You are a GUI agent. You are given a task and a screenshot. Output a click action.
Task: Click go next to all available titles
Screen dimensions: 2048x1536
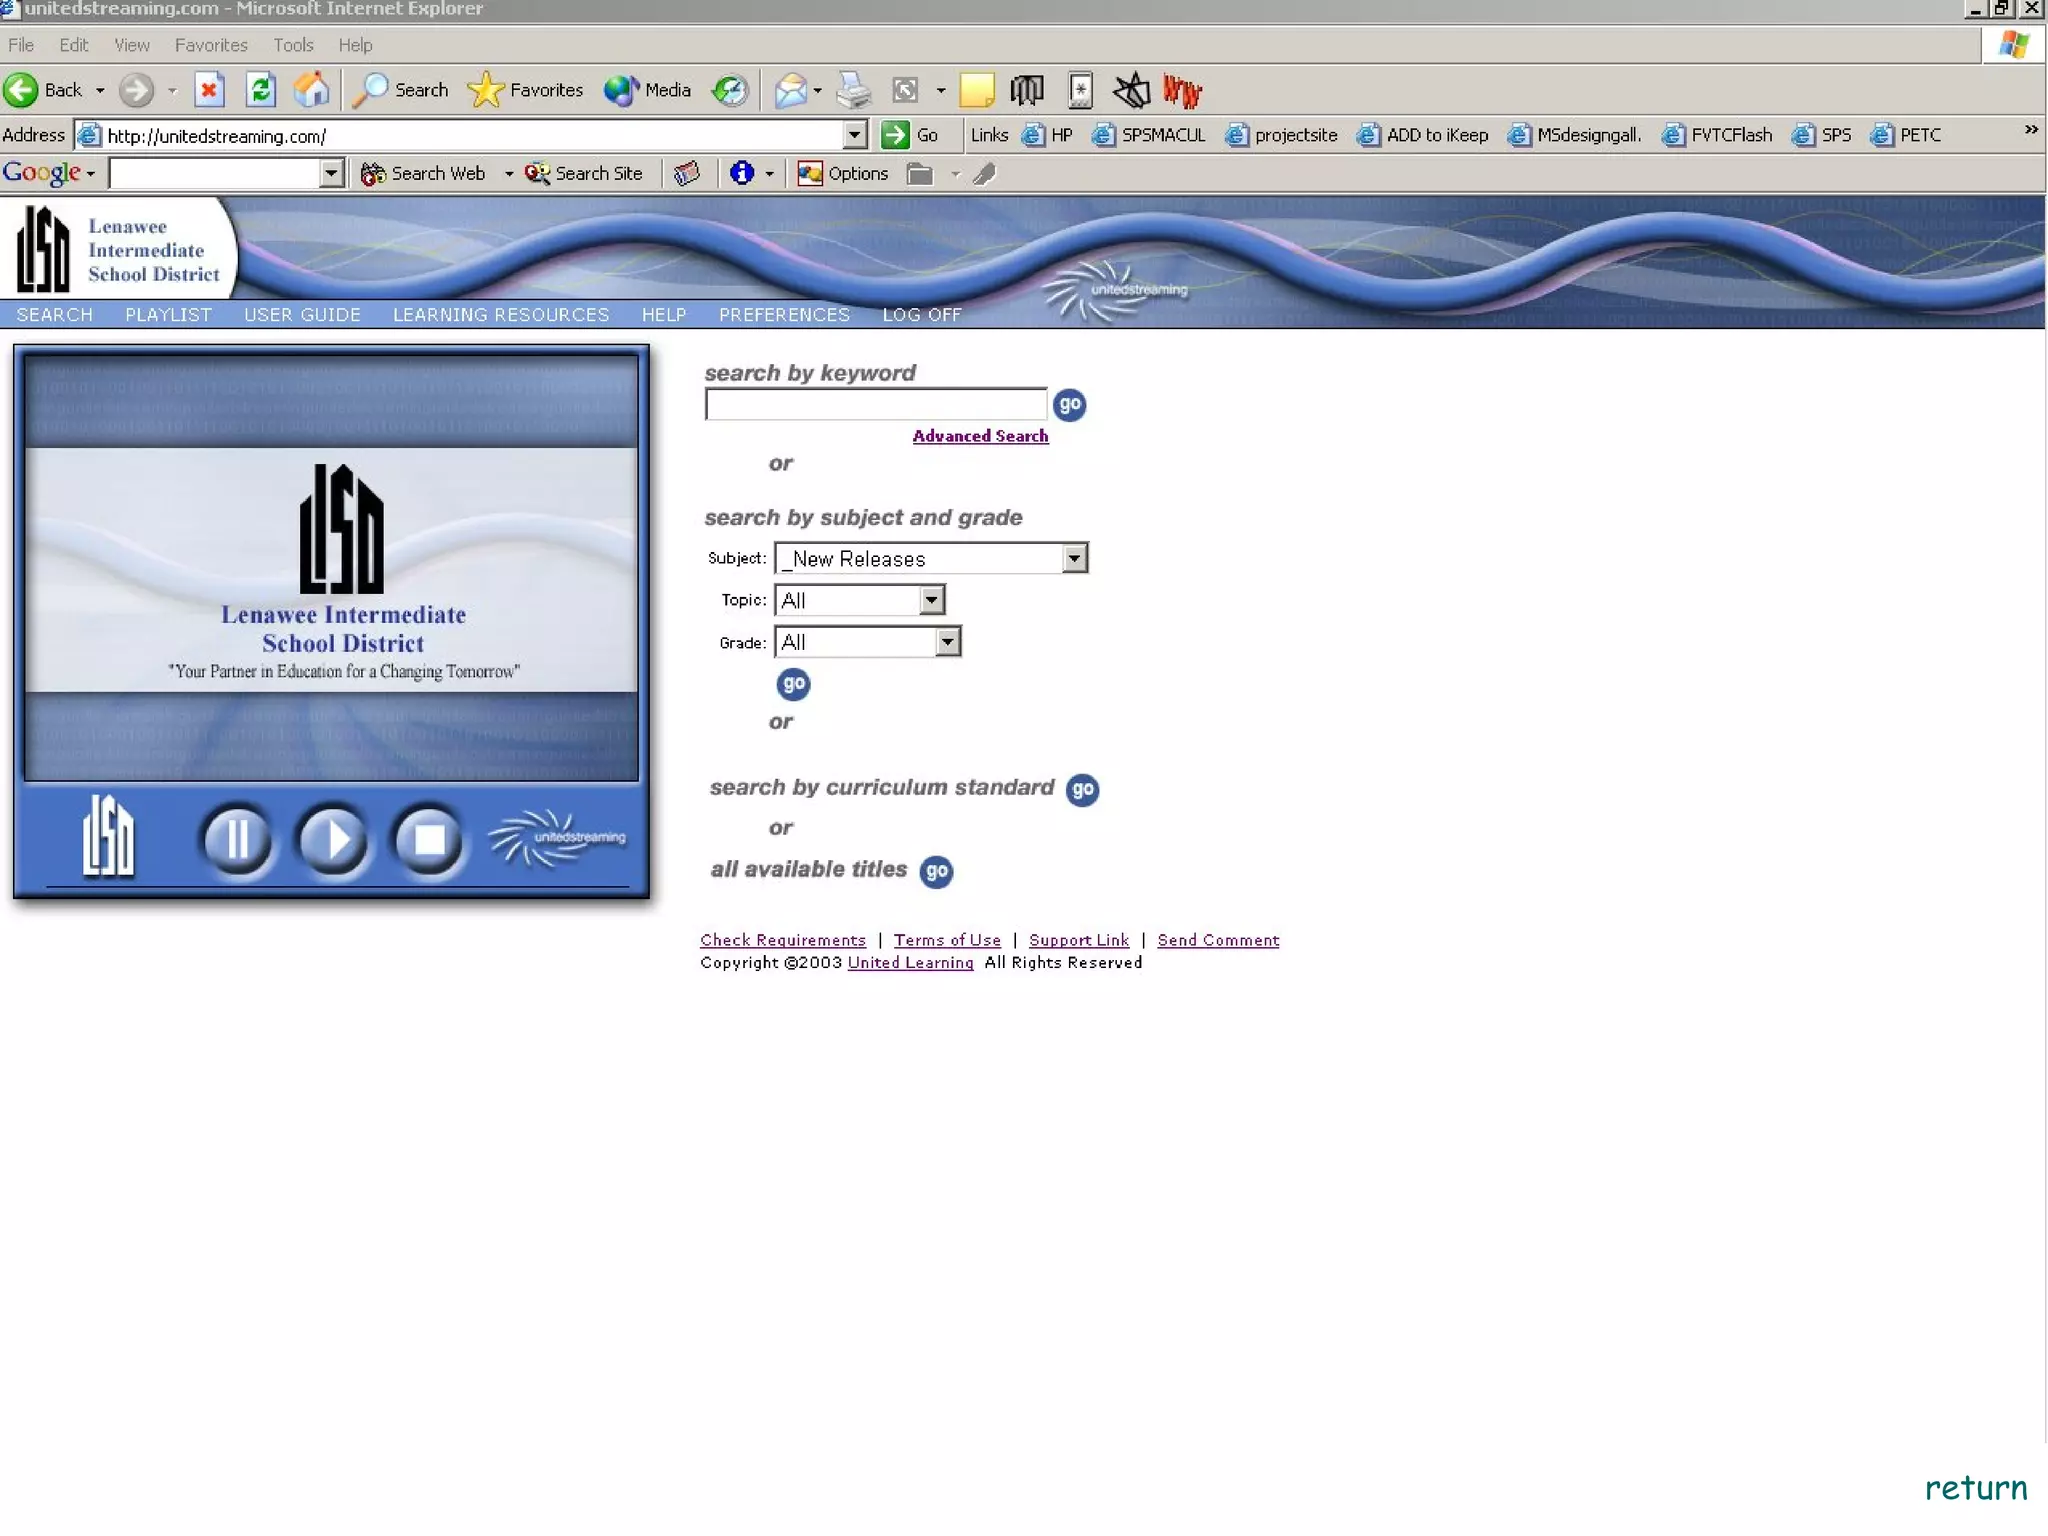[x=936, y=871]
